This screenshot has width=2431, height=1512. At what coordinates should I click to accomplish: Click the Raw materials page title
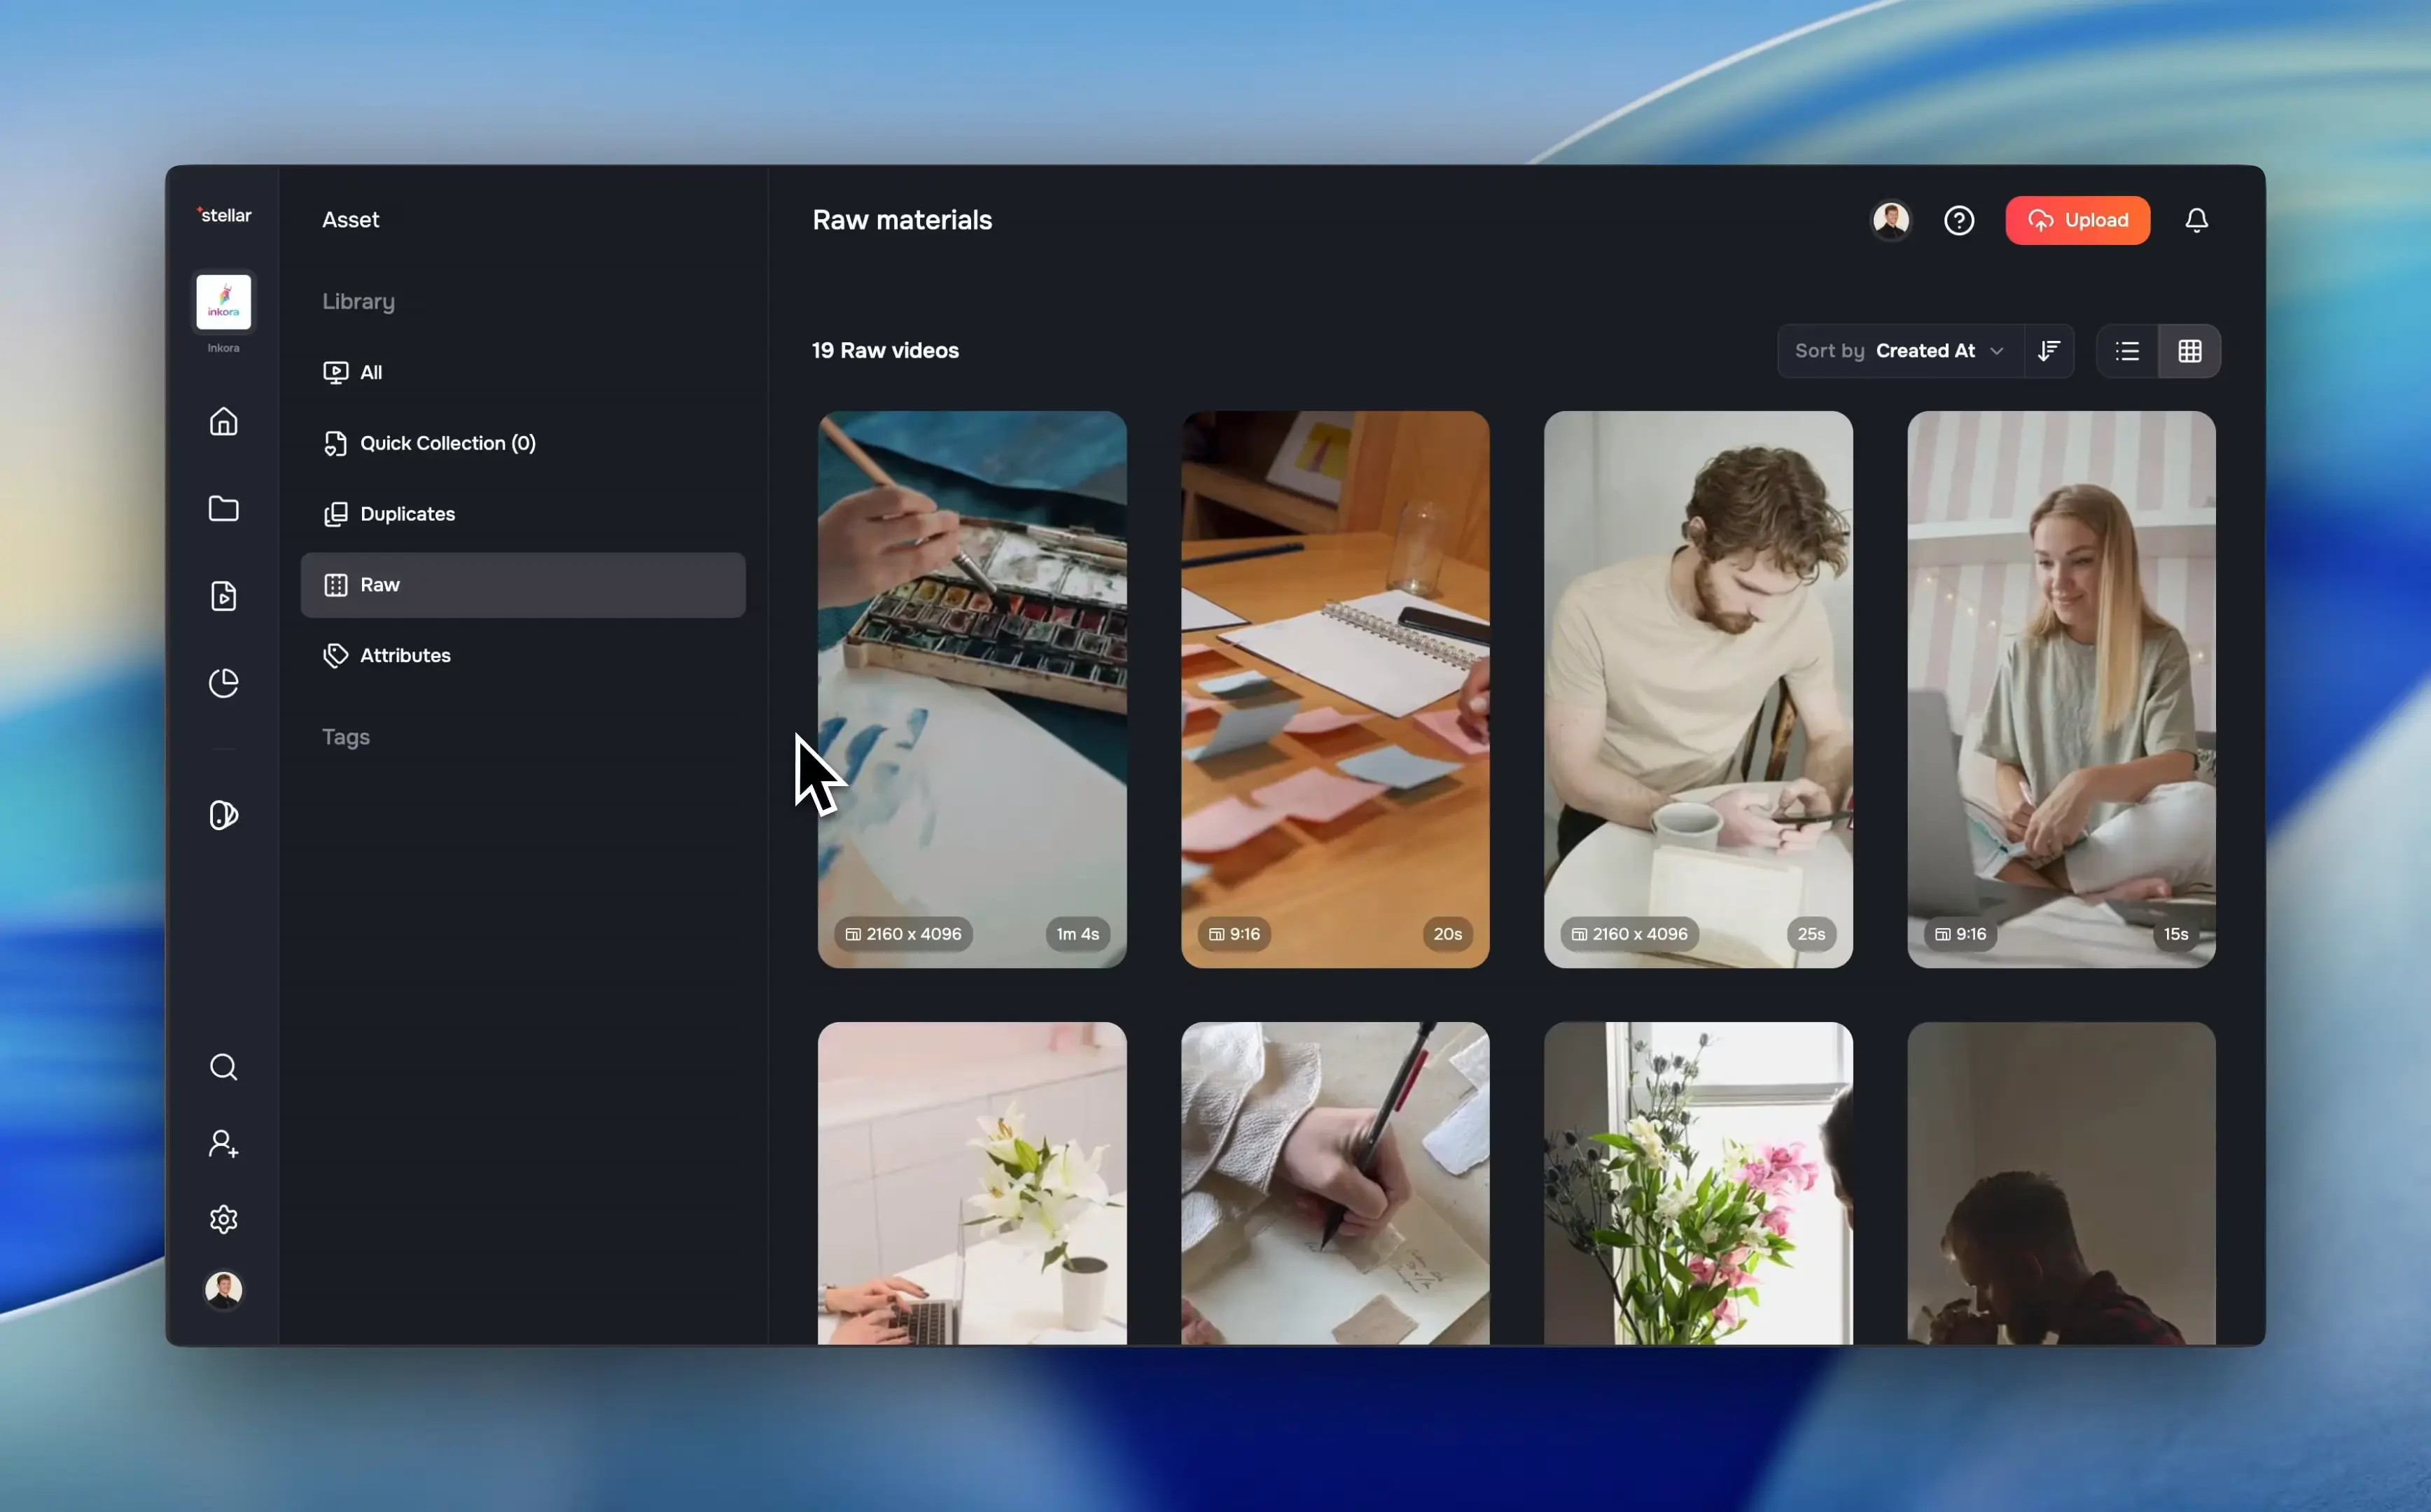[x=902, y=220]
